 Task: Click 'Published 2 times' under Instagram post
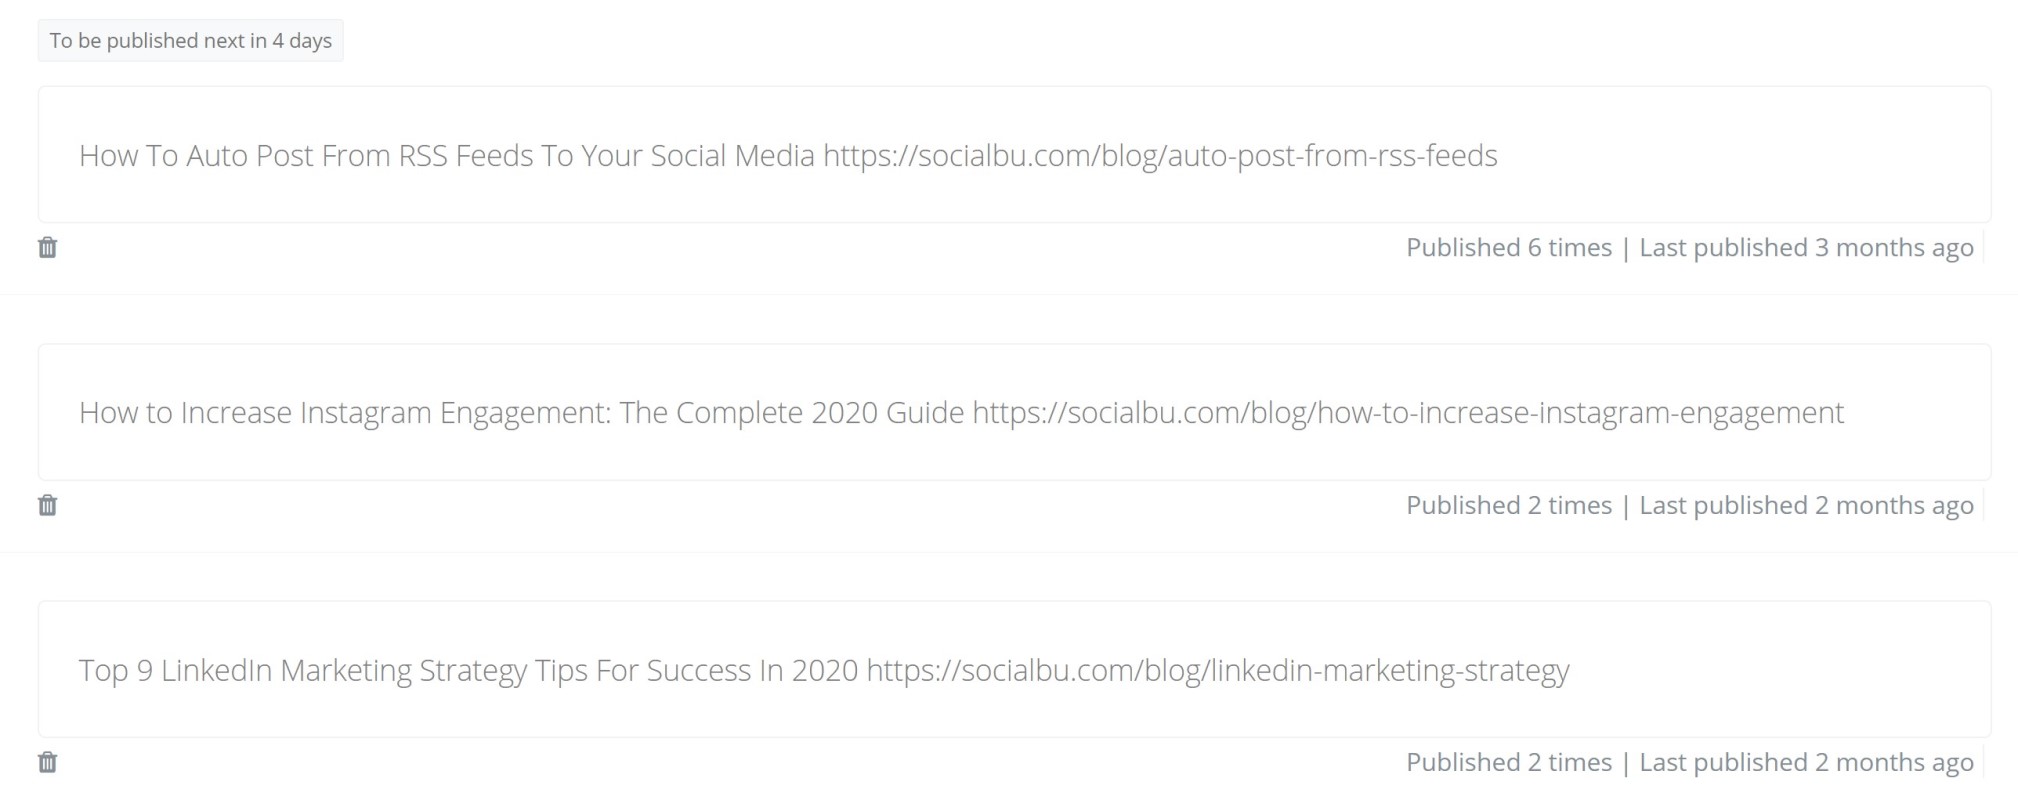pos(1509,505)
